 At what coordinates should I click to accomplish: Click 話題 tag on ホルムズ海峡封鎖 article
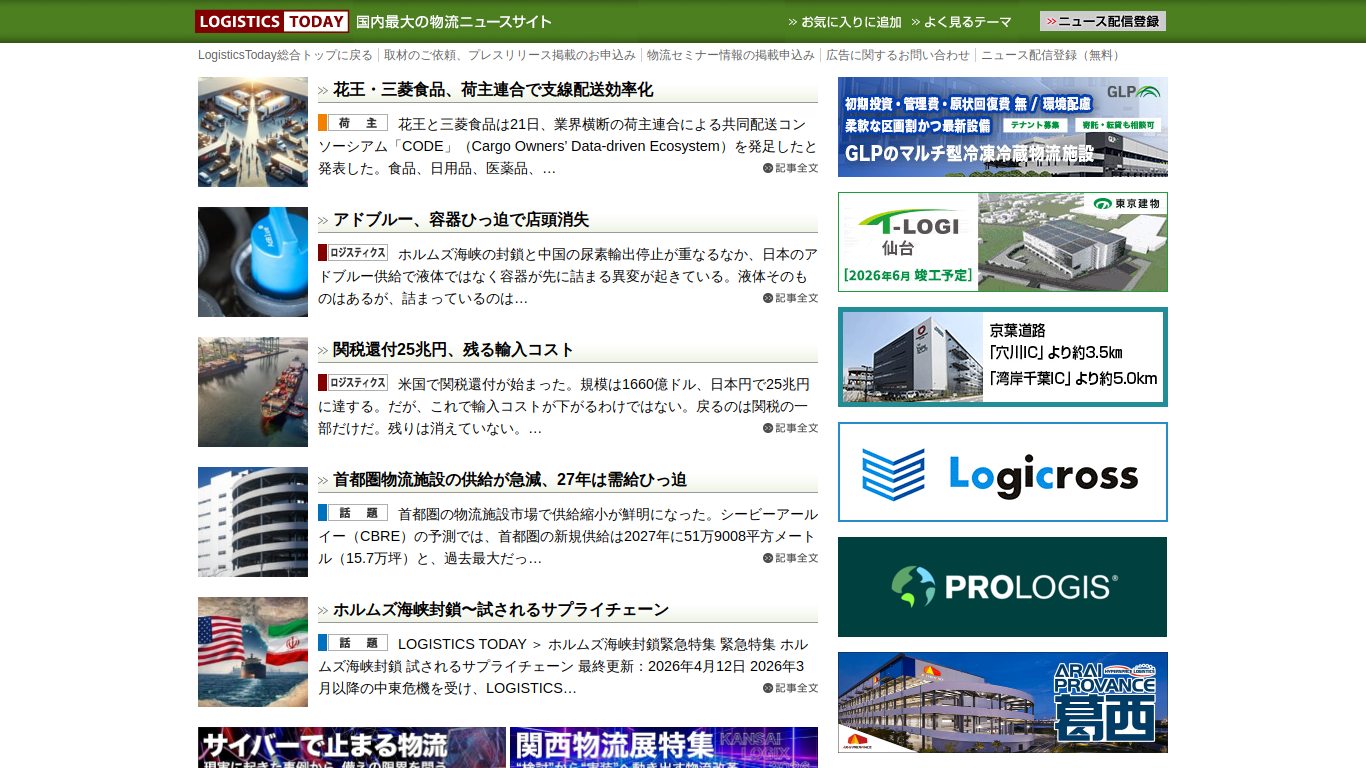click(x=353, y=643)
